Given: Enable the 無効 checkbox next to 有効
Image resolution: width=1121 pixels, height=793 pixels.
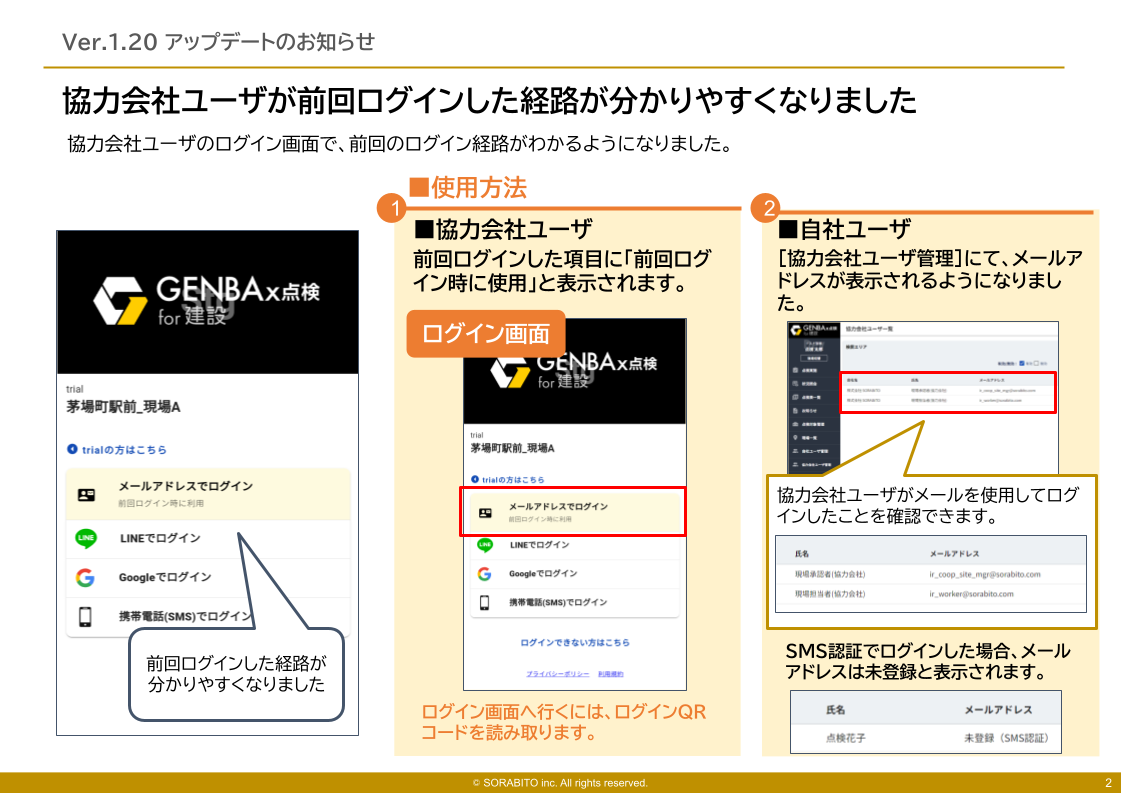Looking at the screenshot, I should click(x=1036, y=363).
